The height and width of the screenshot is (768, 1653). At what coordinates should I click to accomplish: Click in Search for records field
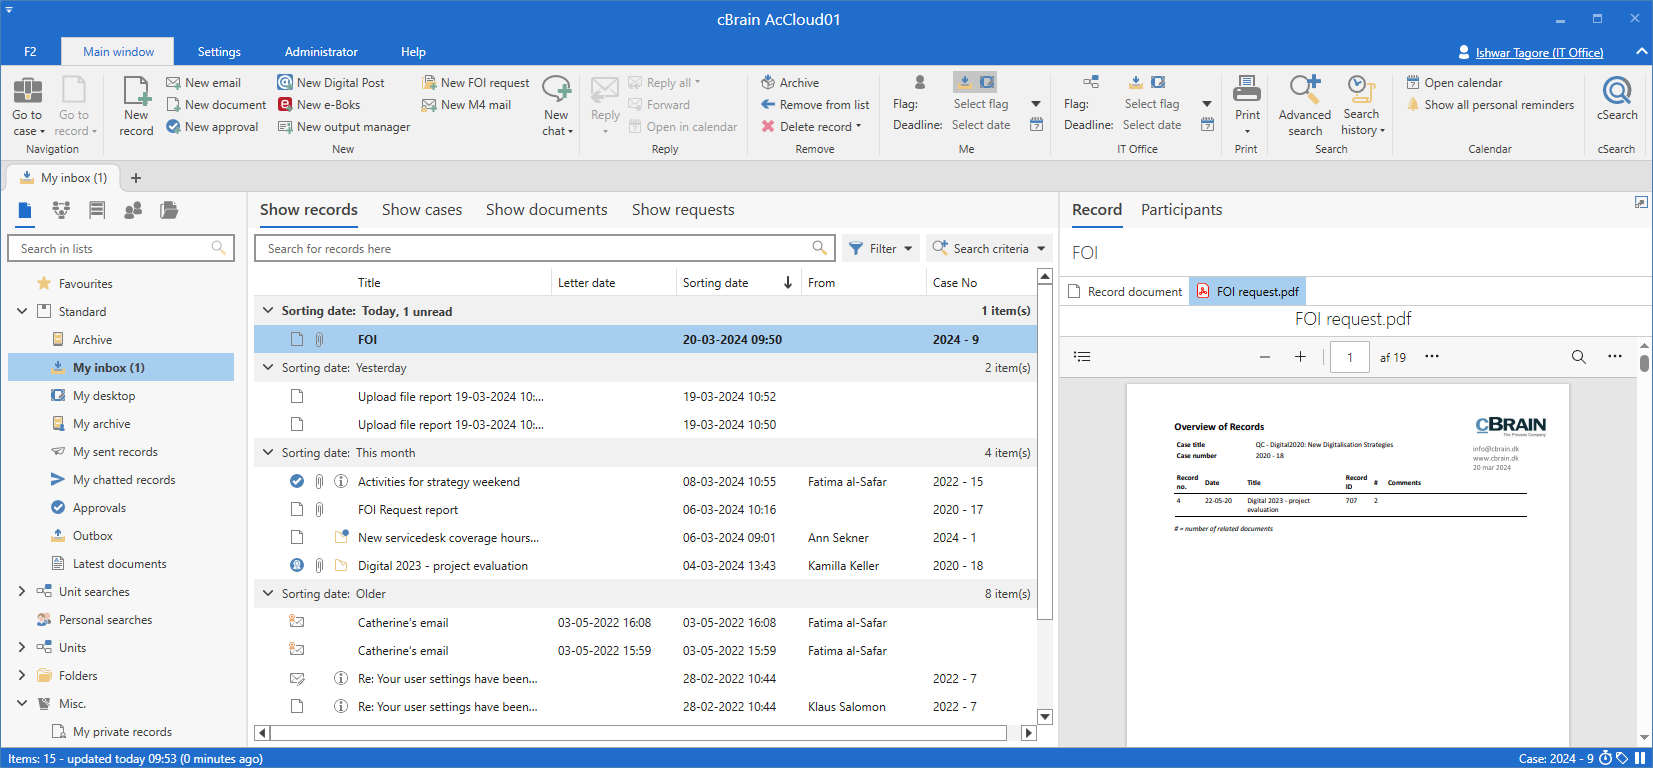point(545,249)
